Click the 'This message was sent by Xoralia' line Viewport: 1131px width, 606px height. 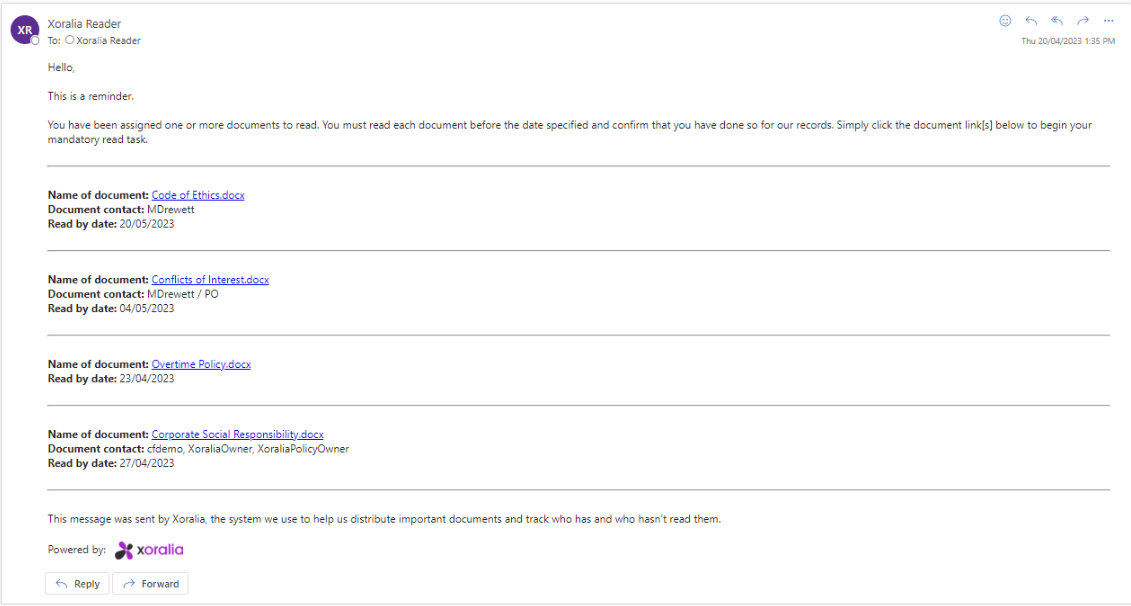pyautogui.click(x=384, y=519)
